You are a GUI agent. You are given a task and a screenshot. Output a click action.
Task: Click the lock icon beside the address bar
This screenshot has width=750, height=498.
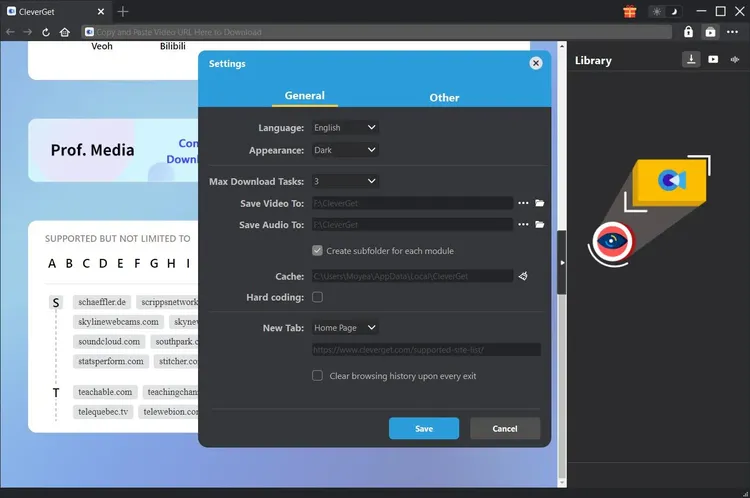coord(688,32)
